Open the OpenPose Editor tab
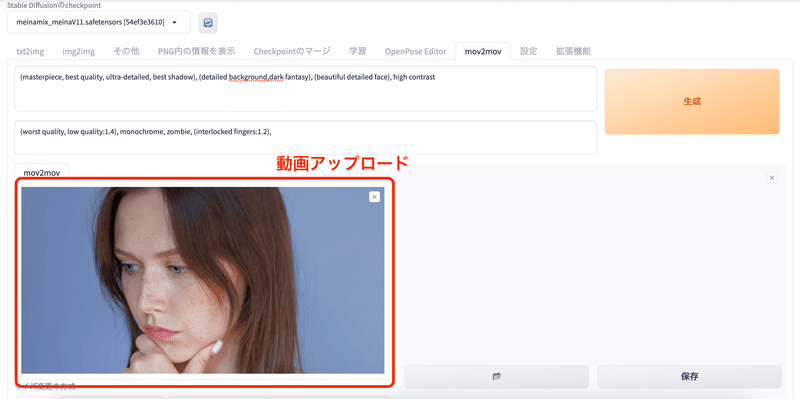 coord(415,51)
